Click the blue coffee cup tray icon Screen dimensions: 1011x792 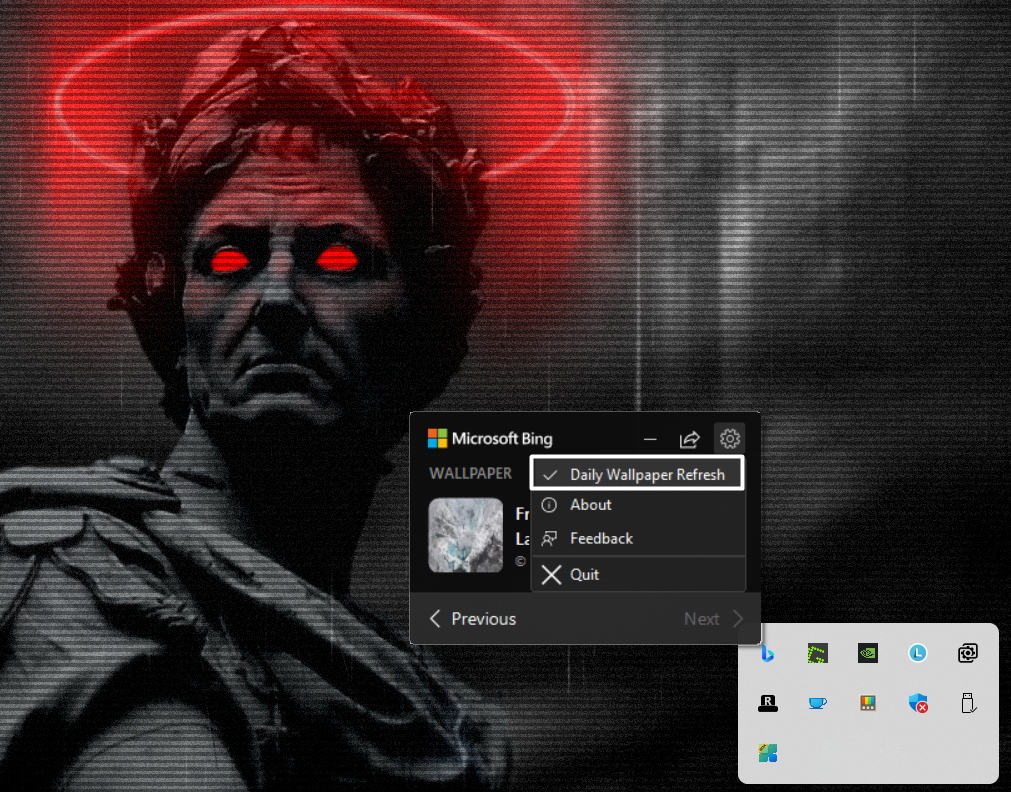[817, 703]
